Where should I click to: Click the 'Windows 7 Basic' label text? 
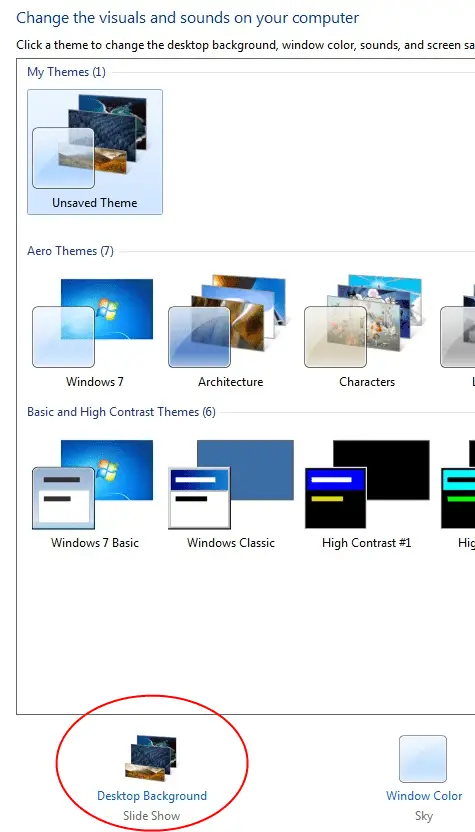94,543
